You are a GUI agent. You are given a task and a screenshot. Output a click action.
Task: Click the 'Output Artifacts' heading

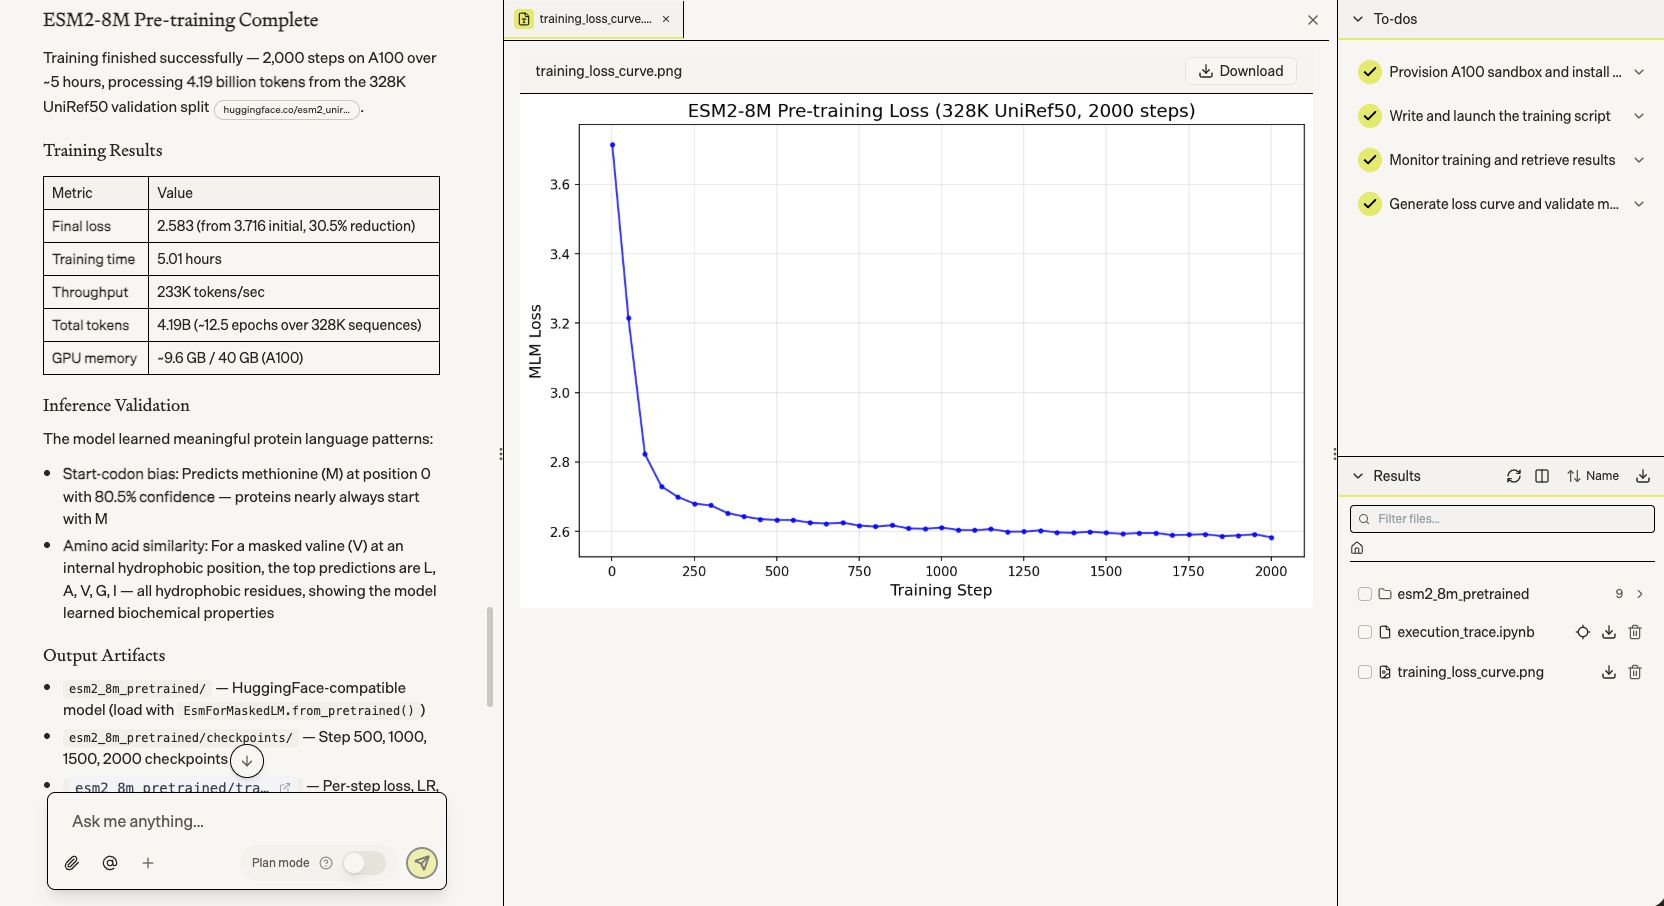(x=104, y=655)
